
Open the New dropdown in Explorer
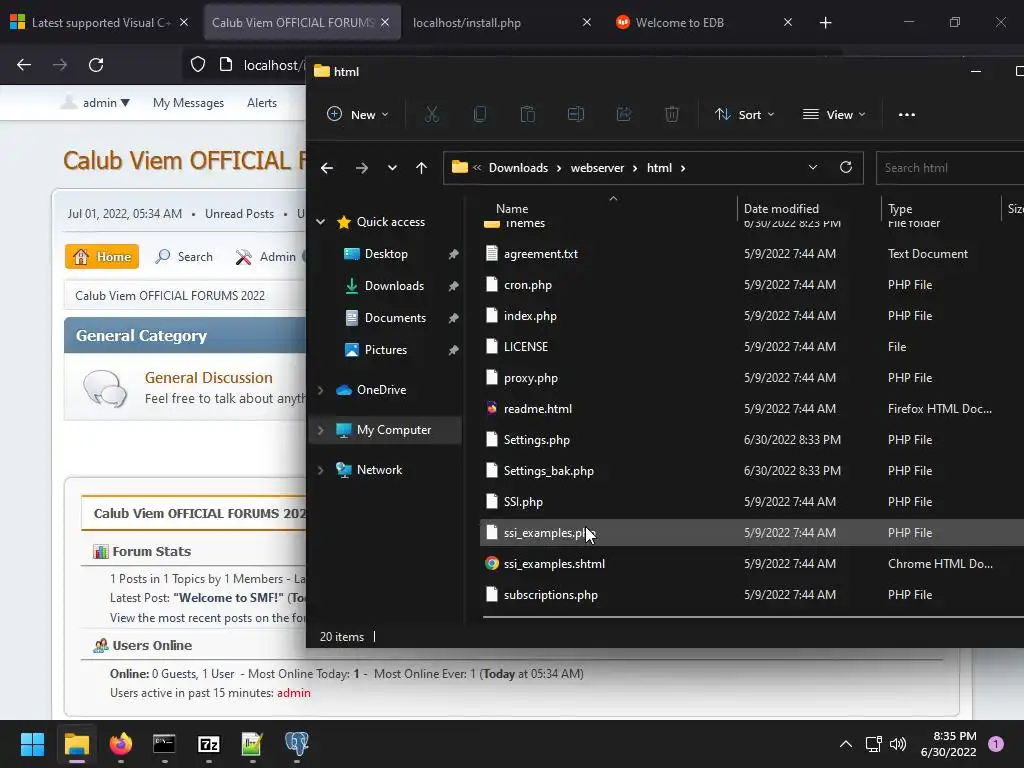pyautogui.click(x=357, y=114)
